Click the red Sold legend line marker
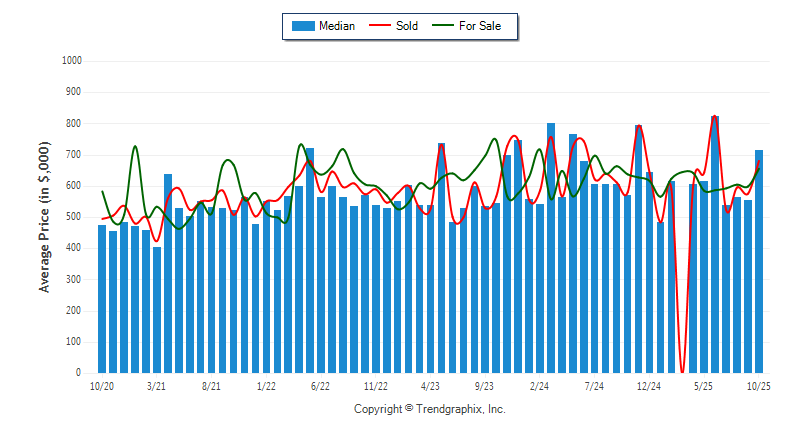The image size is (800, 434). [381, 26]
